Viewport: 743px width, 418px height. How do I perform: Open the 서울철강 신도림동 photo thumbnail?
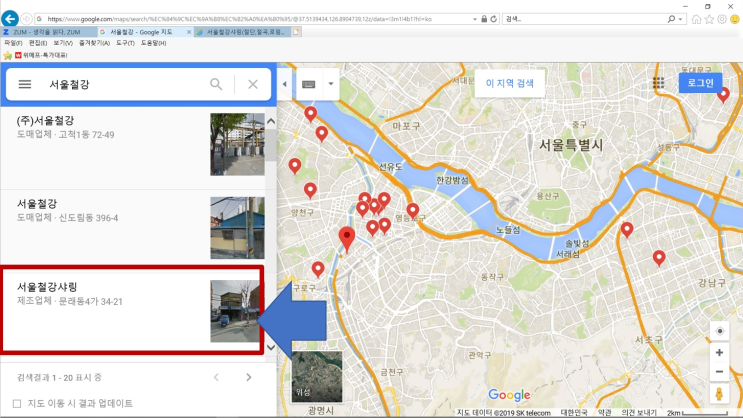click(237, 227)
